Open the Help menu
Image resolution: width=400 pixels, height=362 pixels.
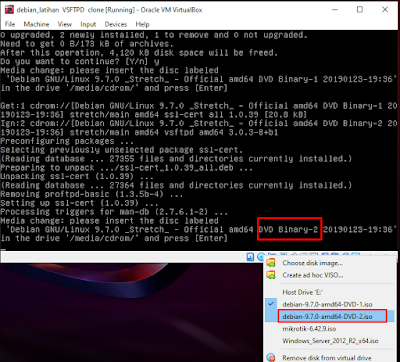(142, 24)
